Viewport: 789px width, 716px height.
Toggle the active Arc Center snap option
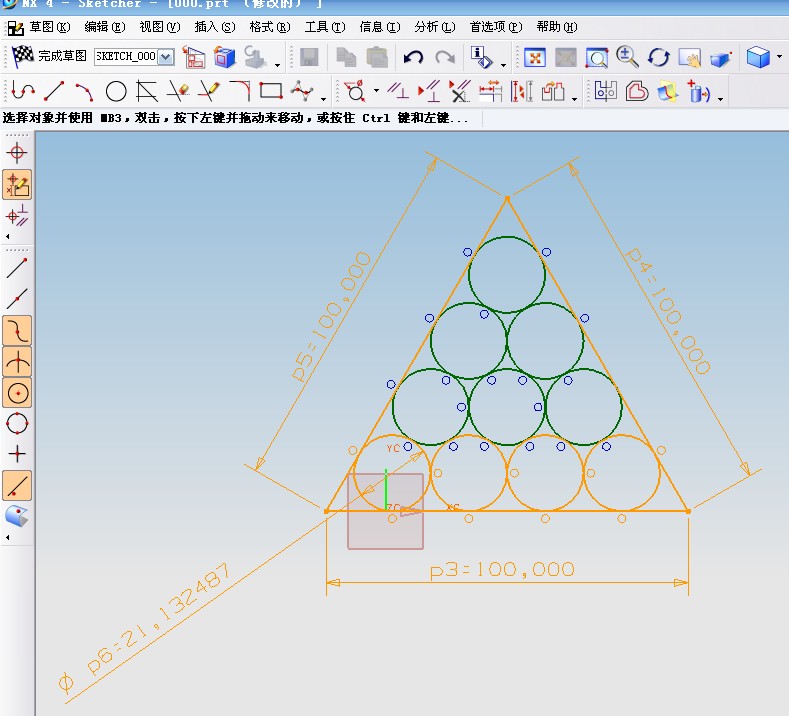point(17,392)
